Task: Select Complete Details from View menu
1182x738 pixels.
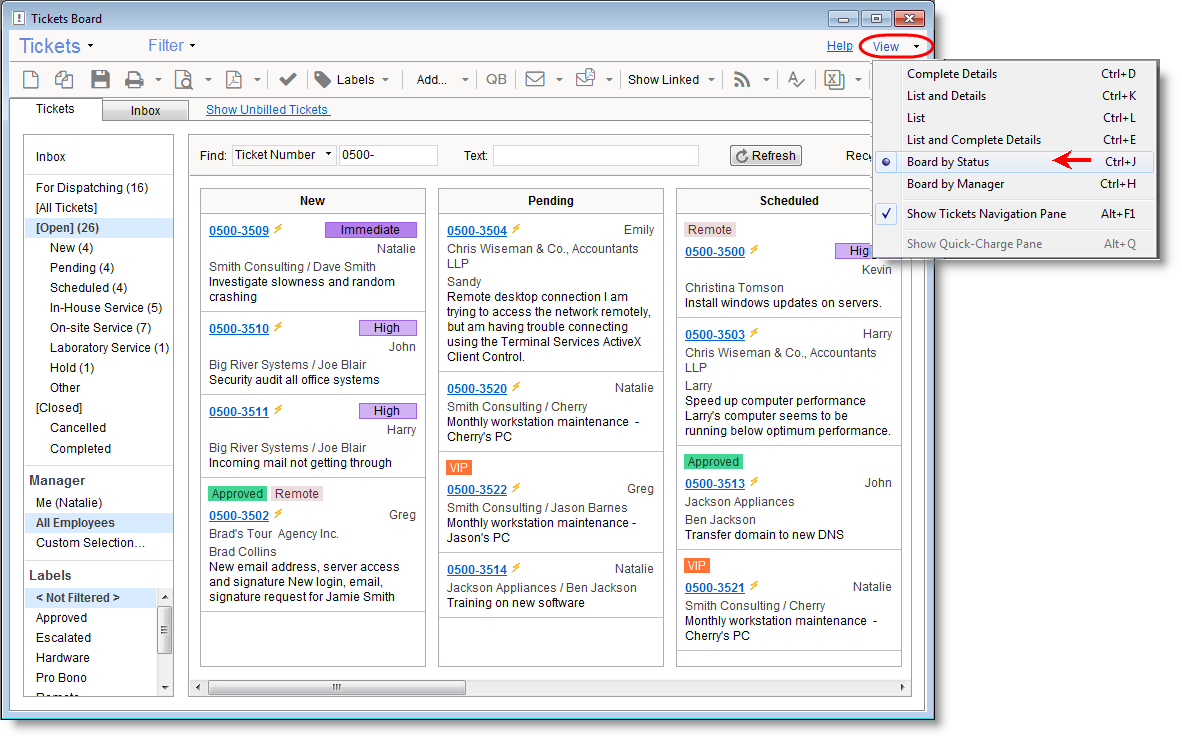Action: [951, 74]
